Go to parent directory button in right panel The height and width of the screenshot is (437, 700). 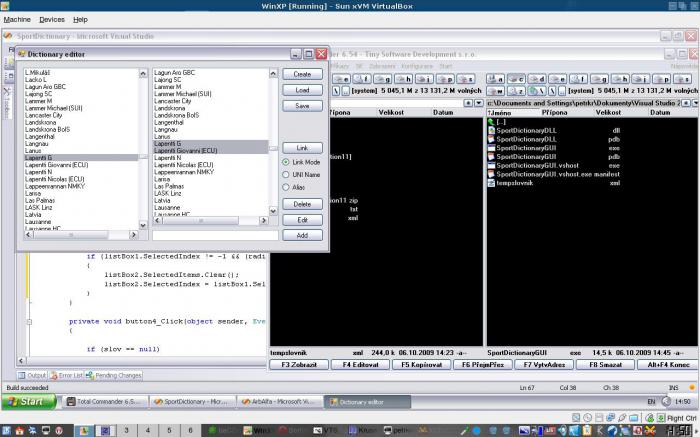[x=562, y=91]
